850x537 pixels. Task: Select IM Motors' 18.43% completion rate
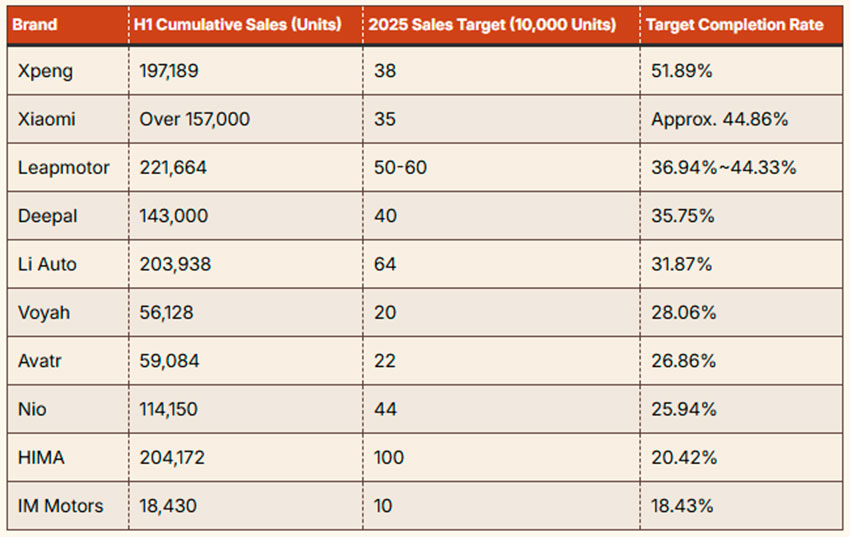(x=682, y=506)
